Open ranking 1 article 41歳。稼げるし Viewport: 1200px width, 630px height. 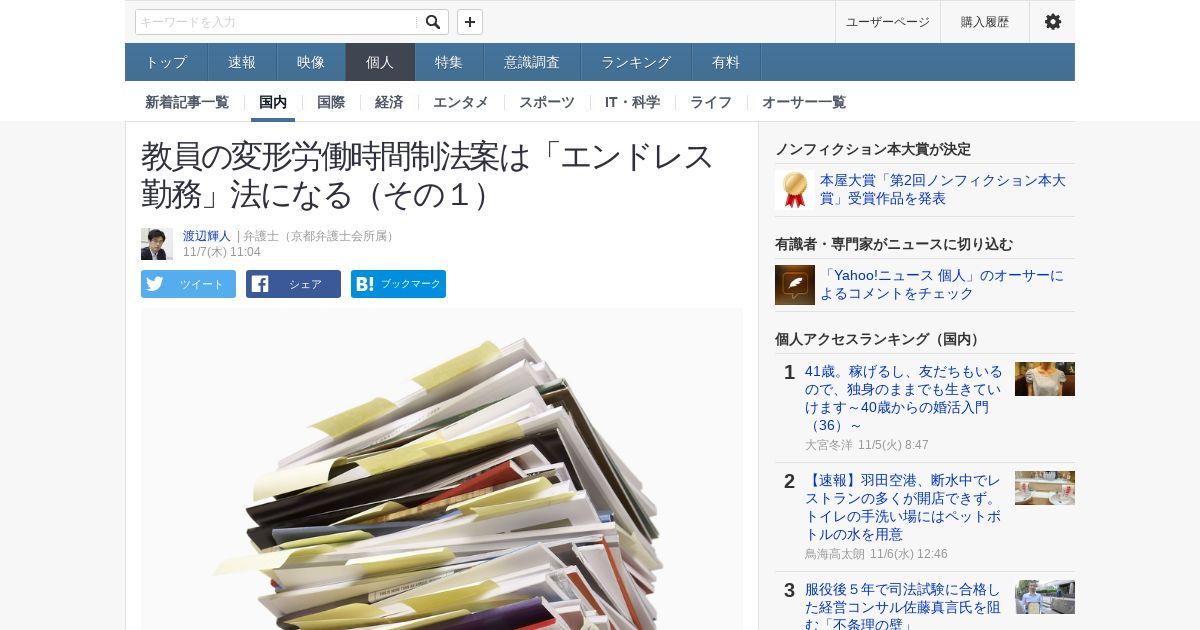(904, 398)
